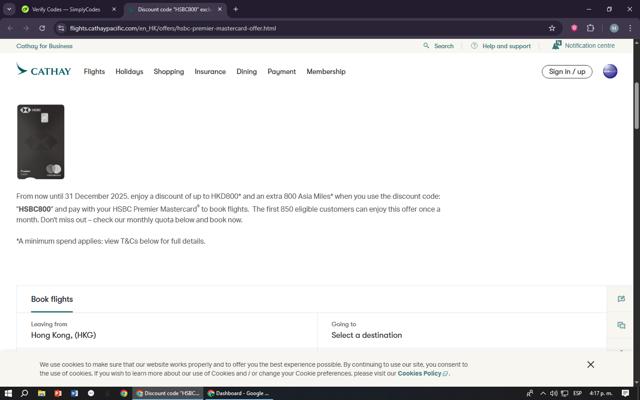Click the Chrome icon on taskbar
This screenshot has height=400, width=640.
click(x=124, y=393)
